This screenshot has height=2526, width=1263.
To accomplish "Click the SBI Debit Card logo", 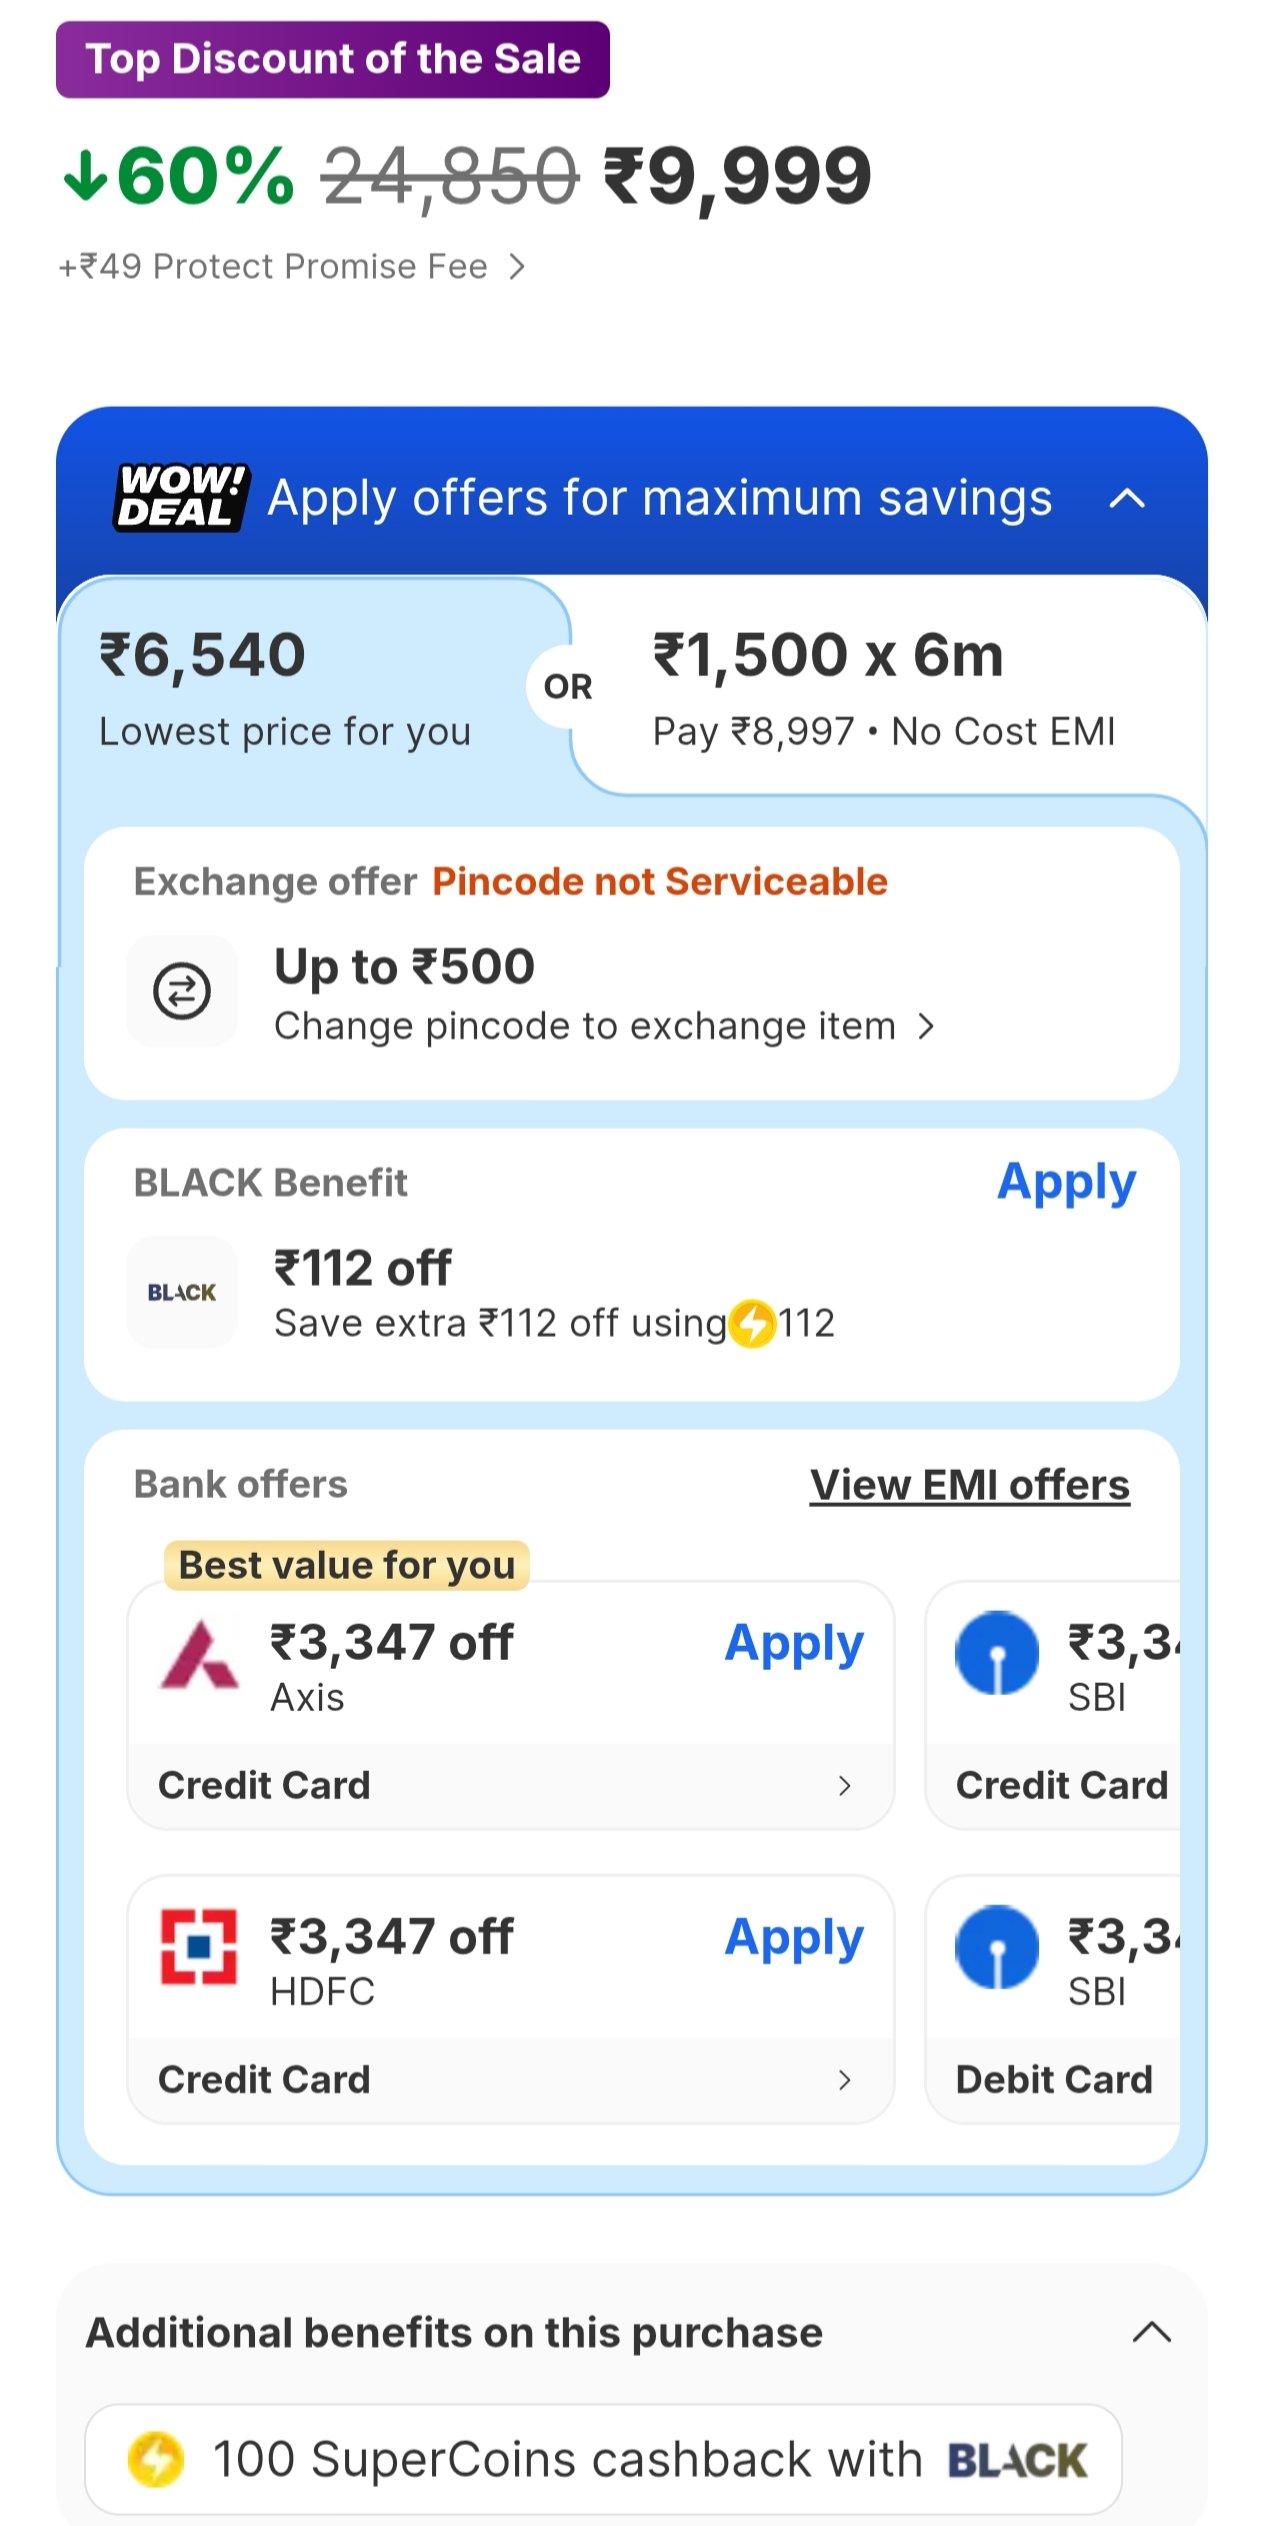I will (996, 1947).
